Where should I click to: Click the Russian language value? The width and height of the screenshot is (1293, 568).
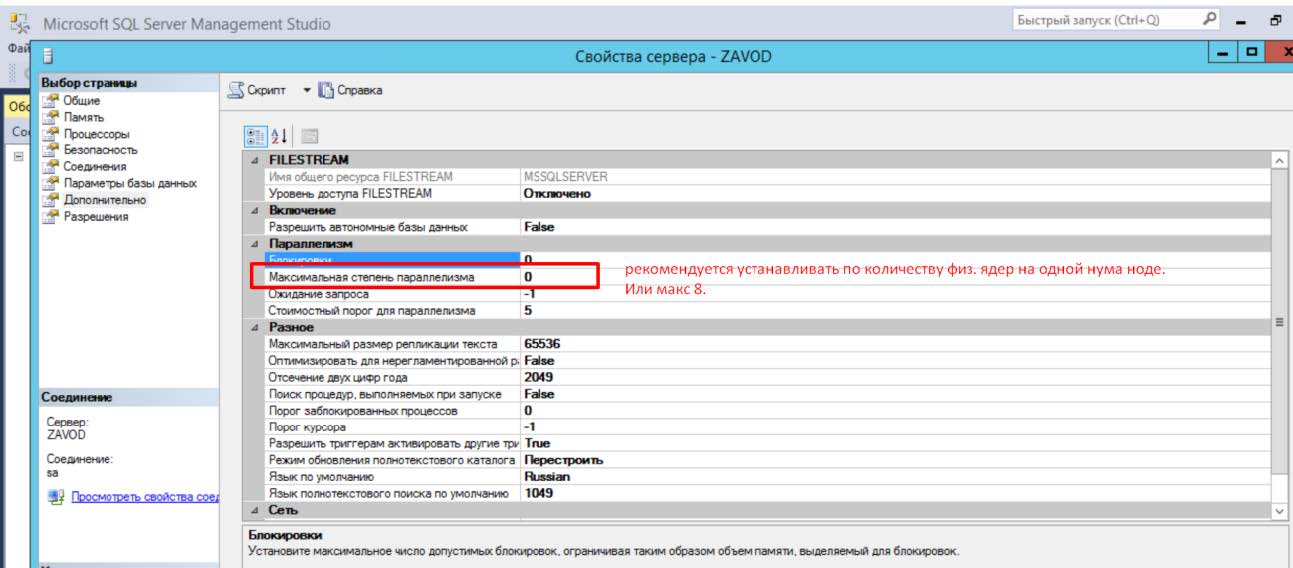546,477
